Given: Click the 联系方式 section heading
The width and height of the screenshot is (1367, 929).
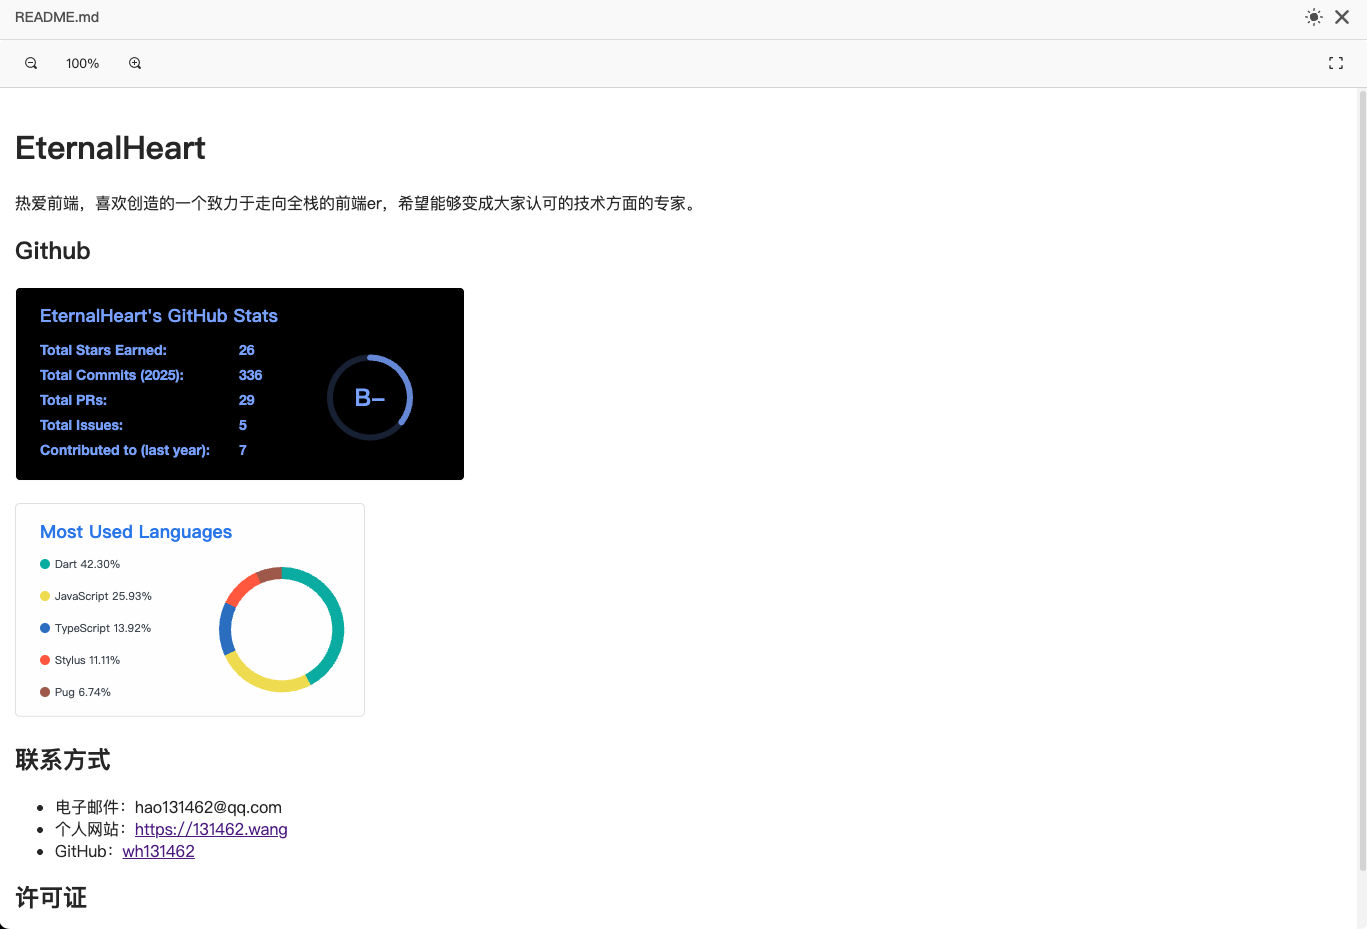Looking at the screenshot, I should (x=63, y=760).
